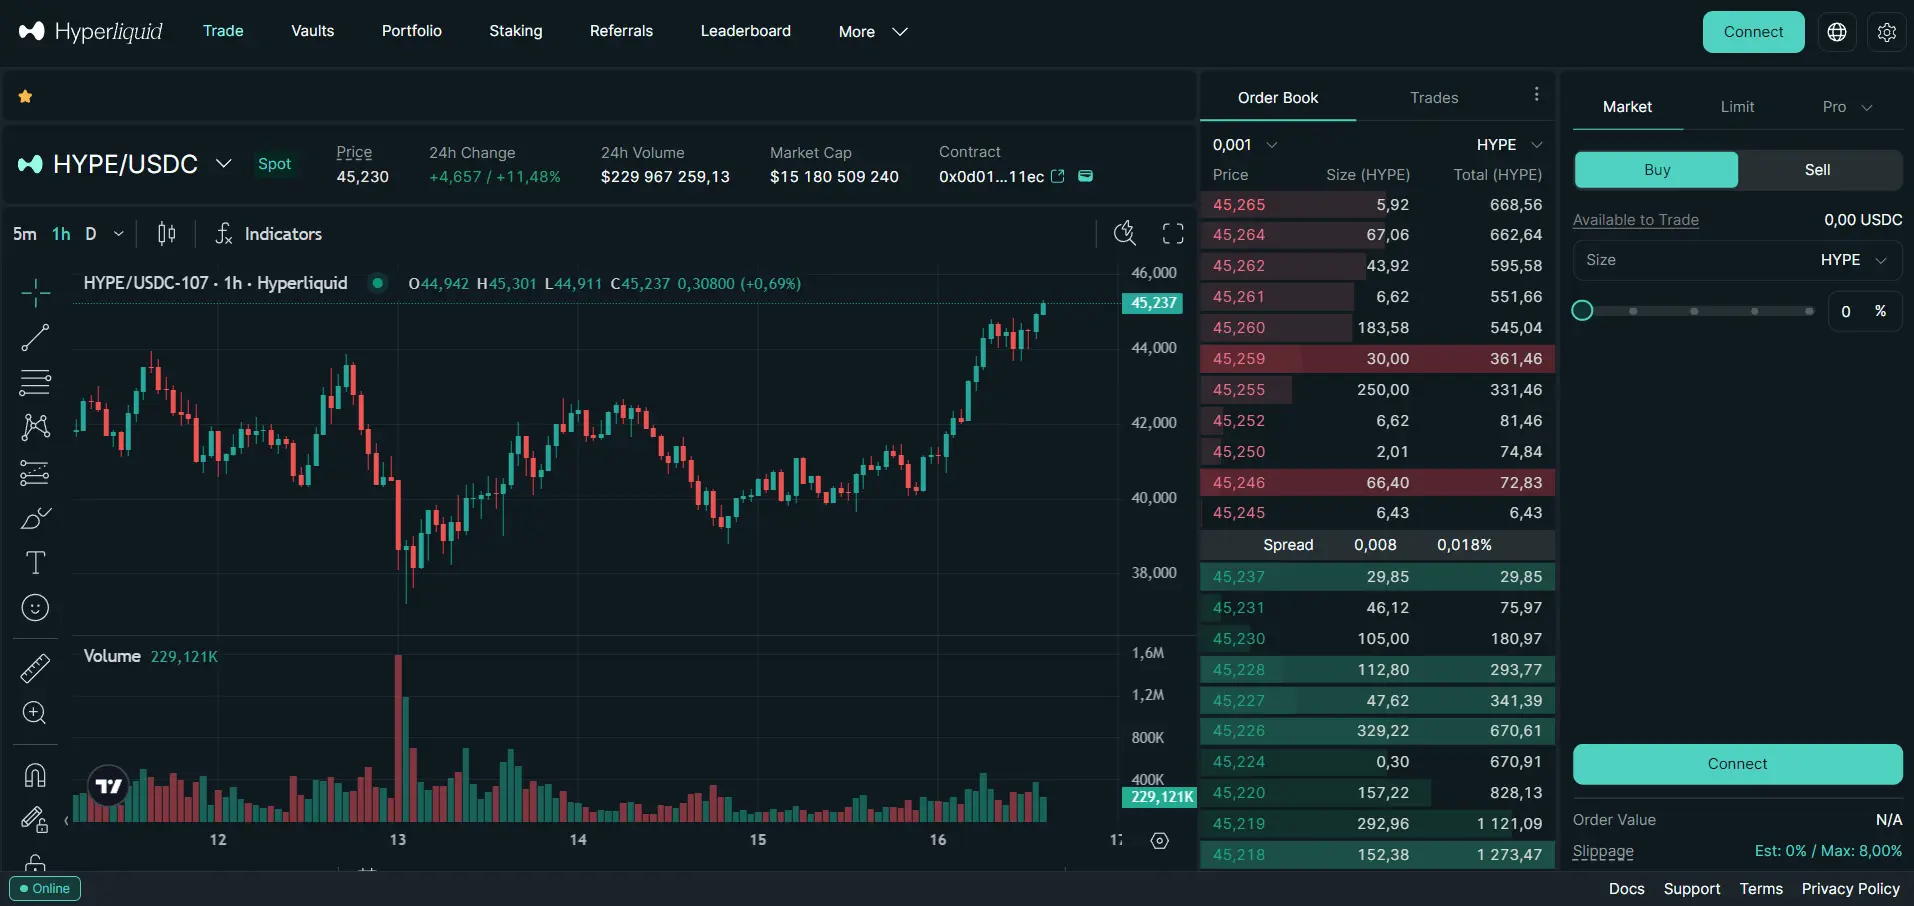1914x906 pixels.
Task: Open the Staking page
Action: (516, 31)
